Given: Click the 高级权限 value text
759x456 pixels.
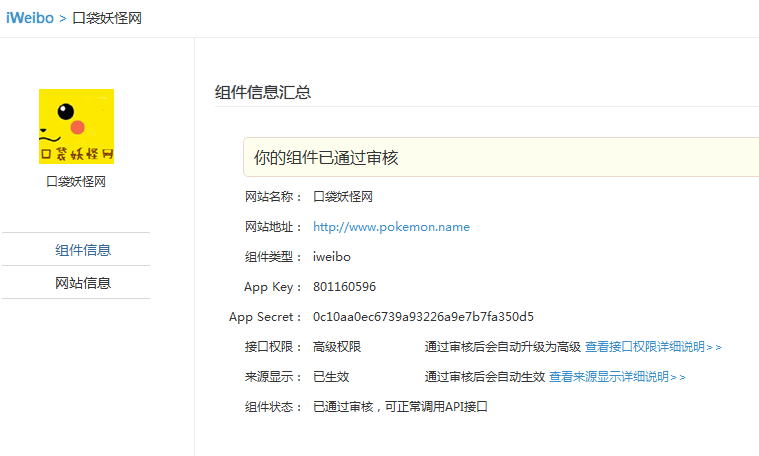Looking at the screenshot, I should 337,347.
